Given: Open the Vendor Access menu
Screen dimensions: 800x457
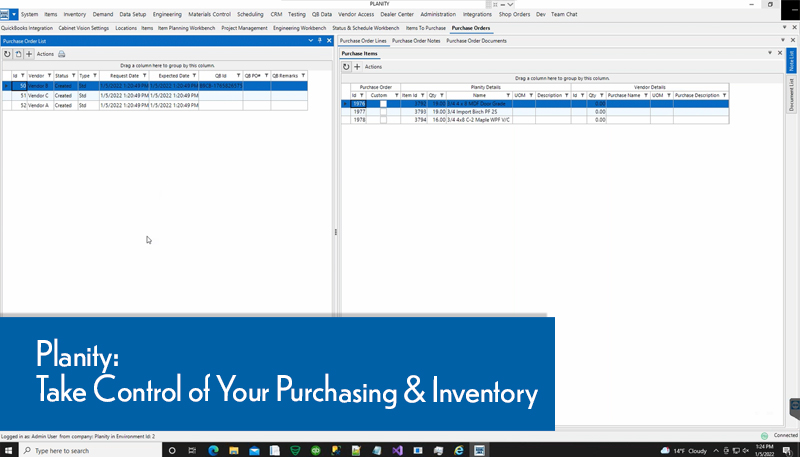Looking at the screenshot, I should point(356,14).
